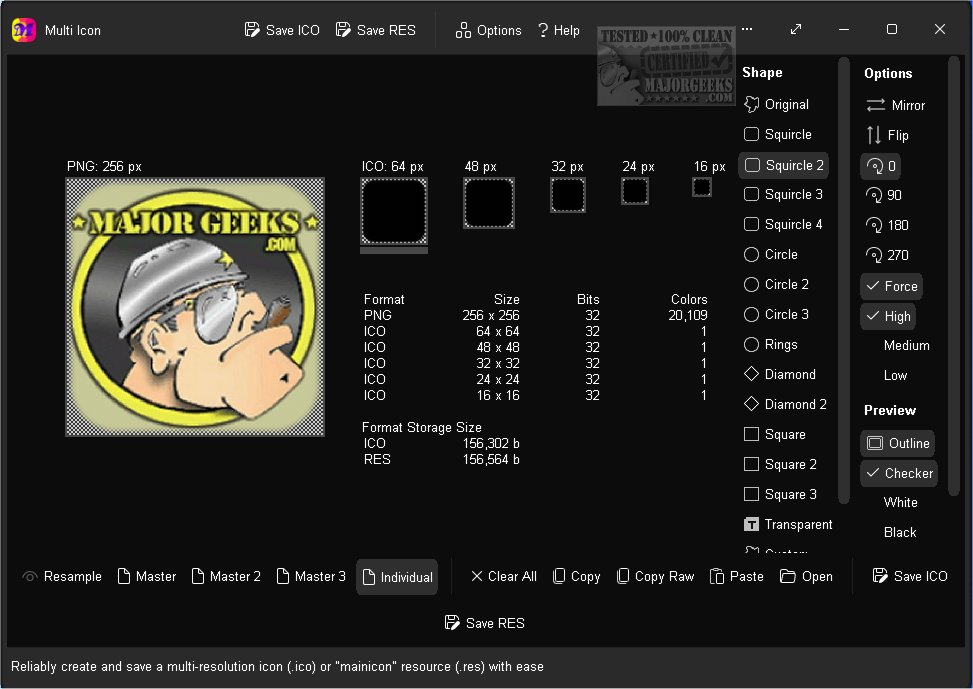Select the Square shape
The height and width of the screenshot is (689, 973).
click(x=774, y=434)
